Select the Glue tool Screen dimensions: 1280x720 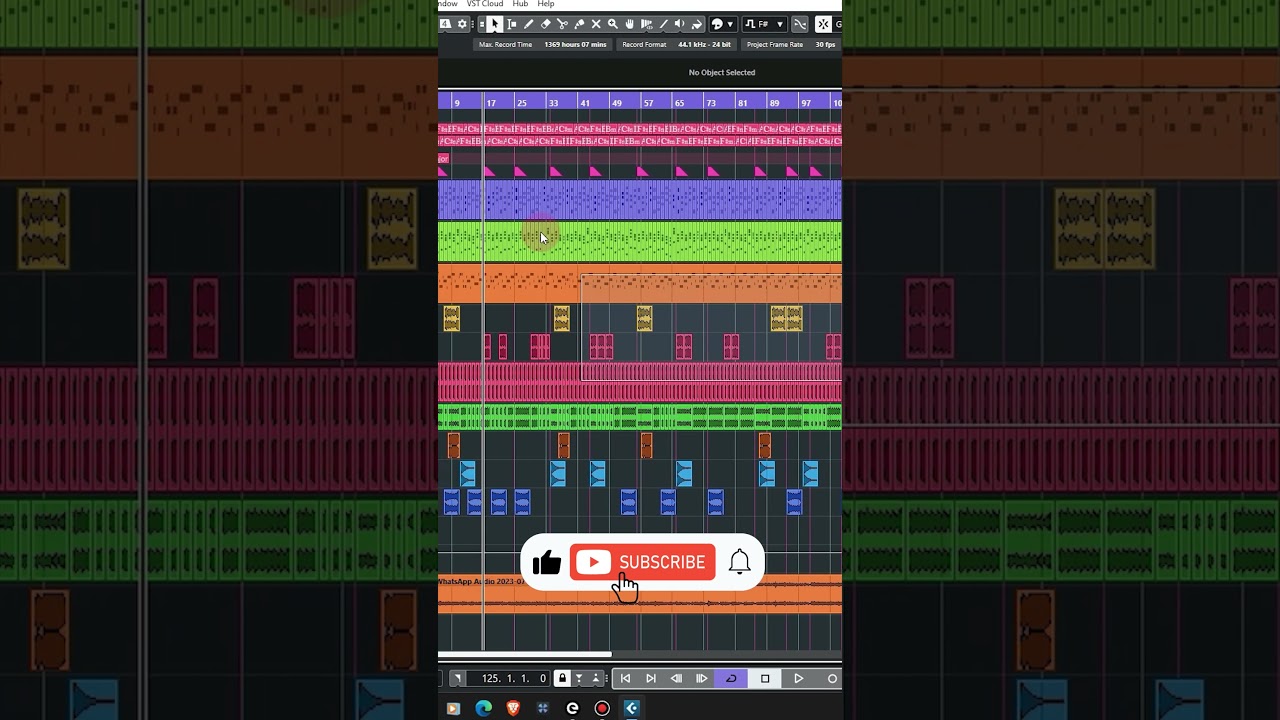click(579, 24)
